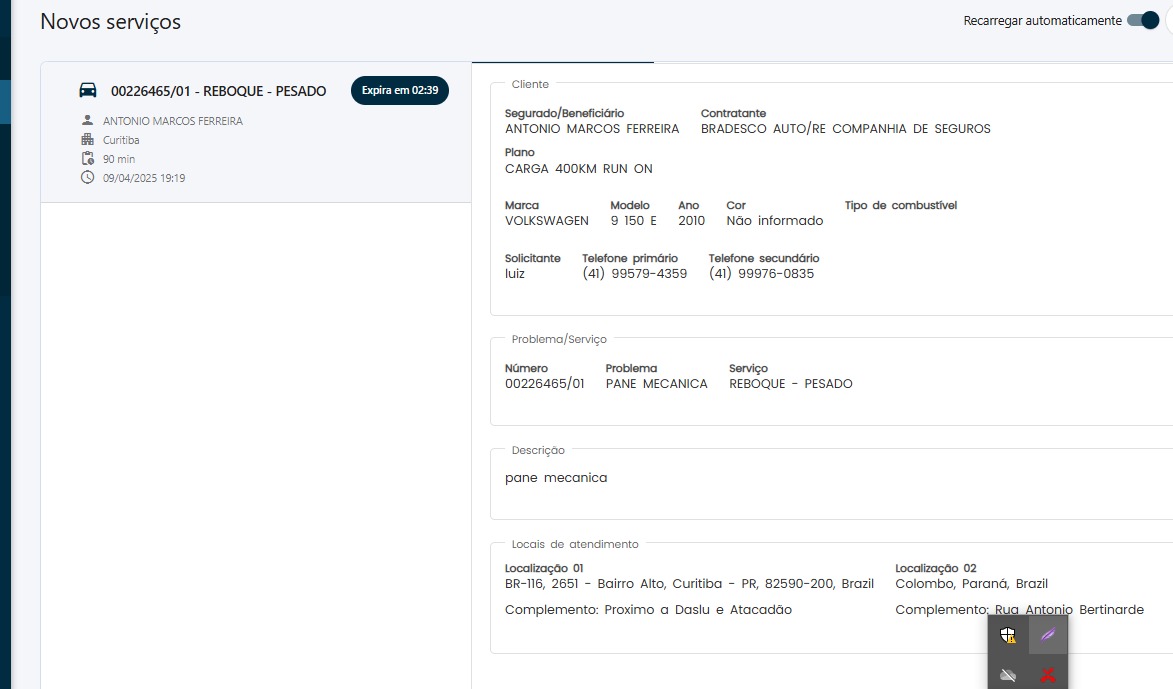Click Localização 01 address BR-116, 2651
Screen dimensions: 1173x689
tap(689, 584)
